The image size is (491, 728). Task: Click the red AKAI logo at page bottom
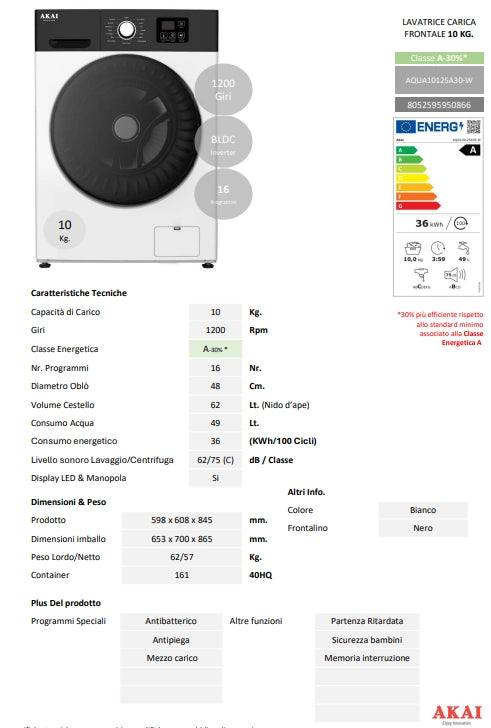(458, 714)
